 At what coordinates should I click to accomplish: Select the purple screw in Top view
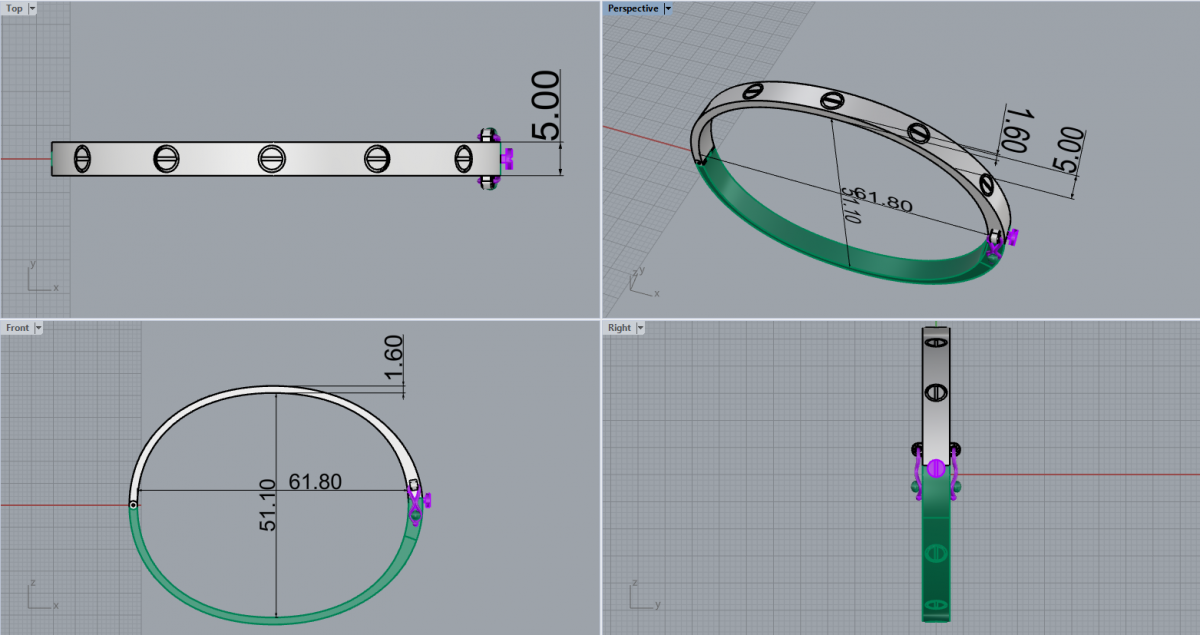click(x=508, y=157)
